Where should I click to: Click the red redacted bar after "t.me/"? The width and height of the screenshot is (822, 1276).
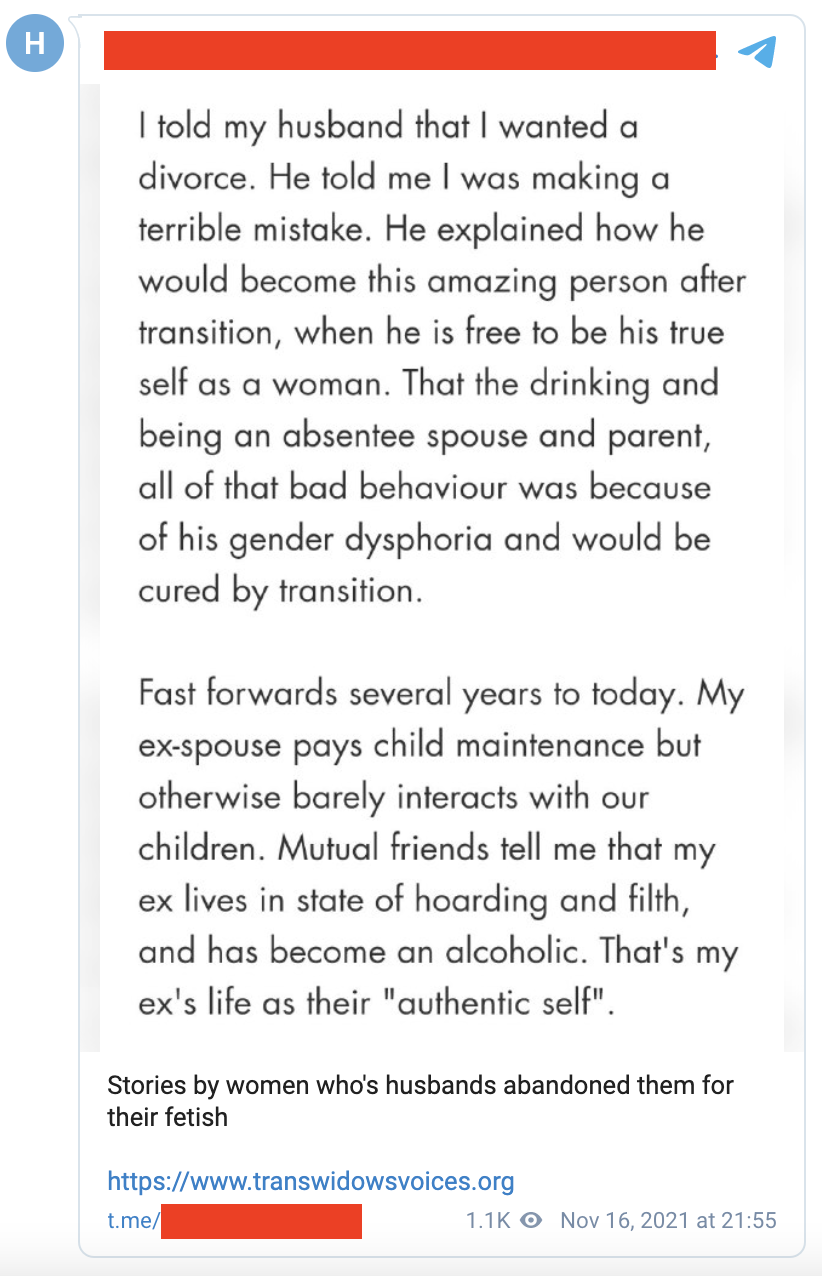pyautogui.click(x=261, y=1221)
